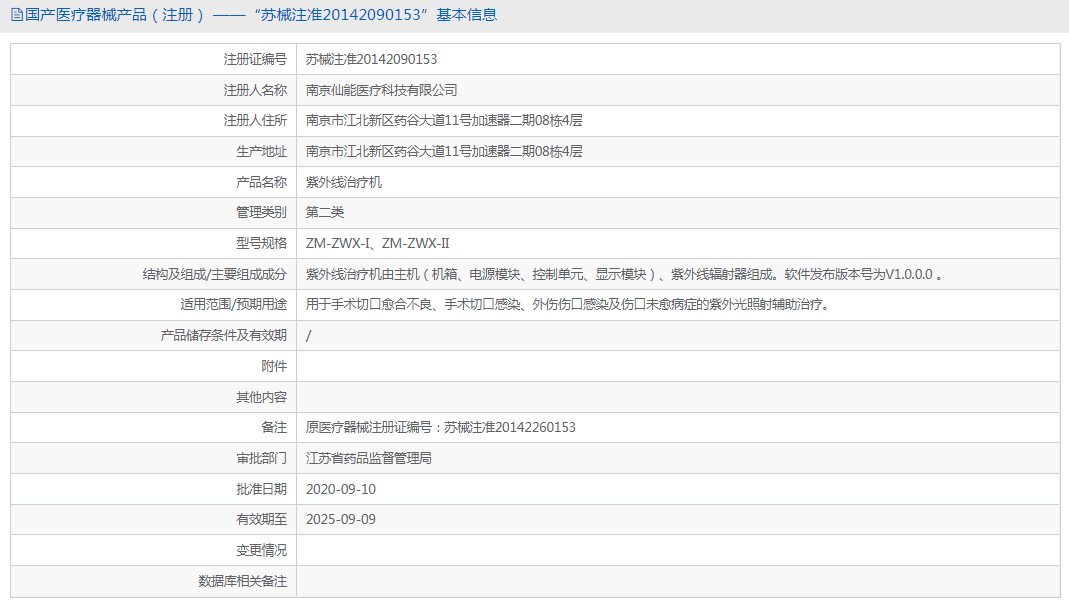Select registration number value 苏械注准20142090153
1069x605 pixels.
click(372, 59)
